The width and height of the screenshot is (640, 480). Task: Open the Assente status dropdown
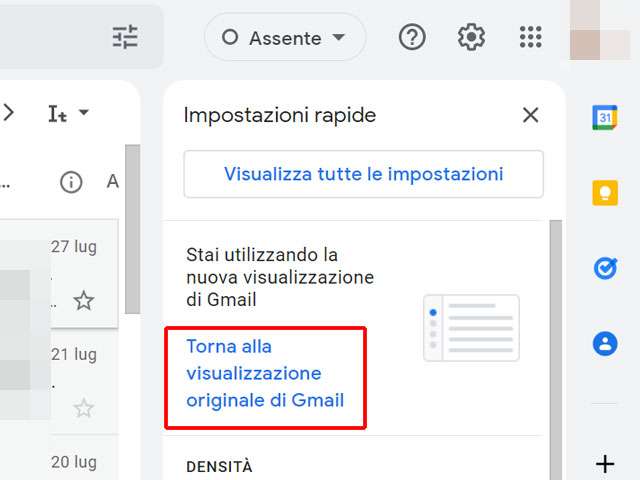click(x=285, y=38)
